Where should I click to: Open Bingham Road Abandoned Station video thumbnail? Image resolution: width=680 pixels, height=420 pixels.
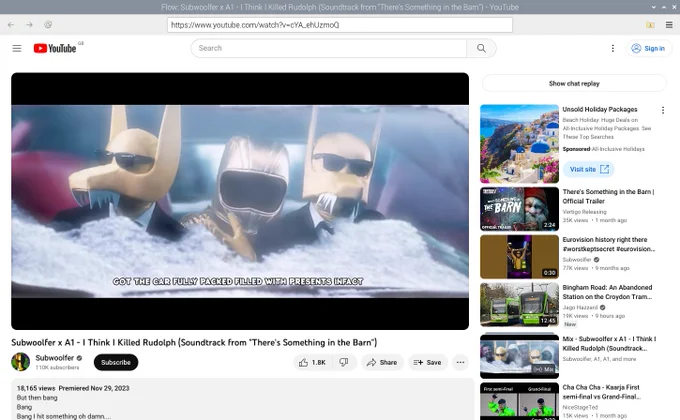click(519, 305)
